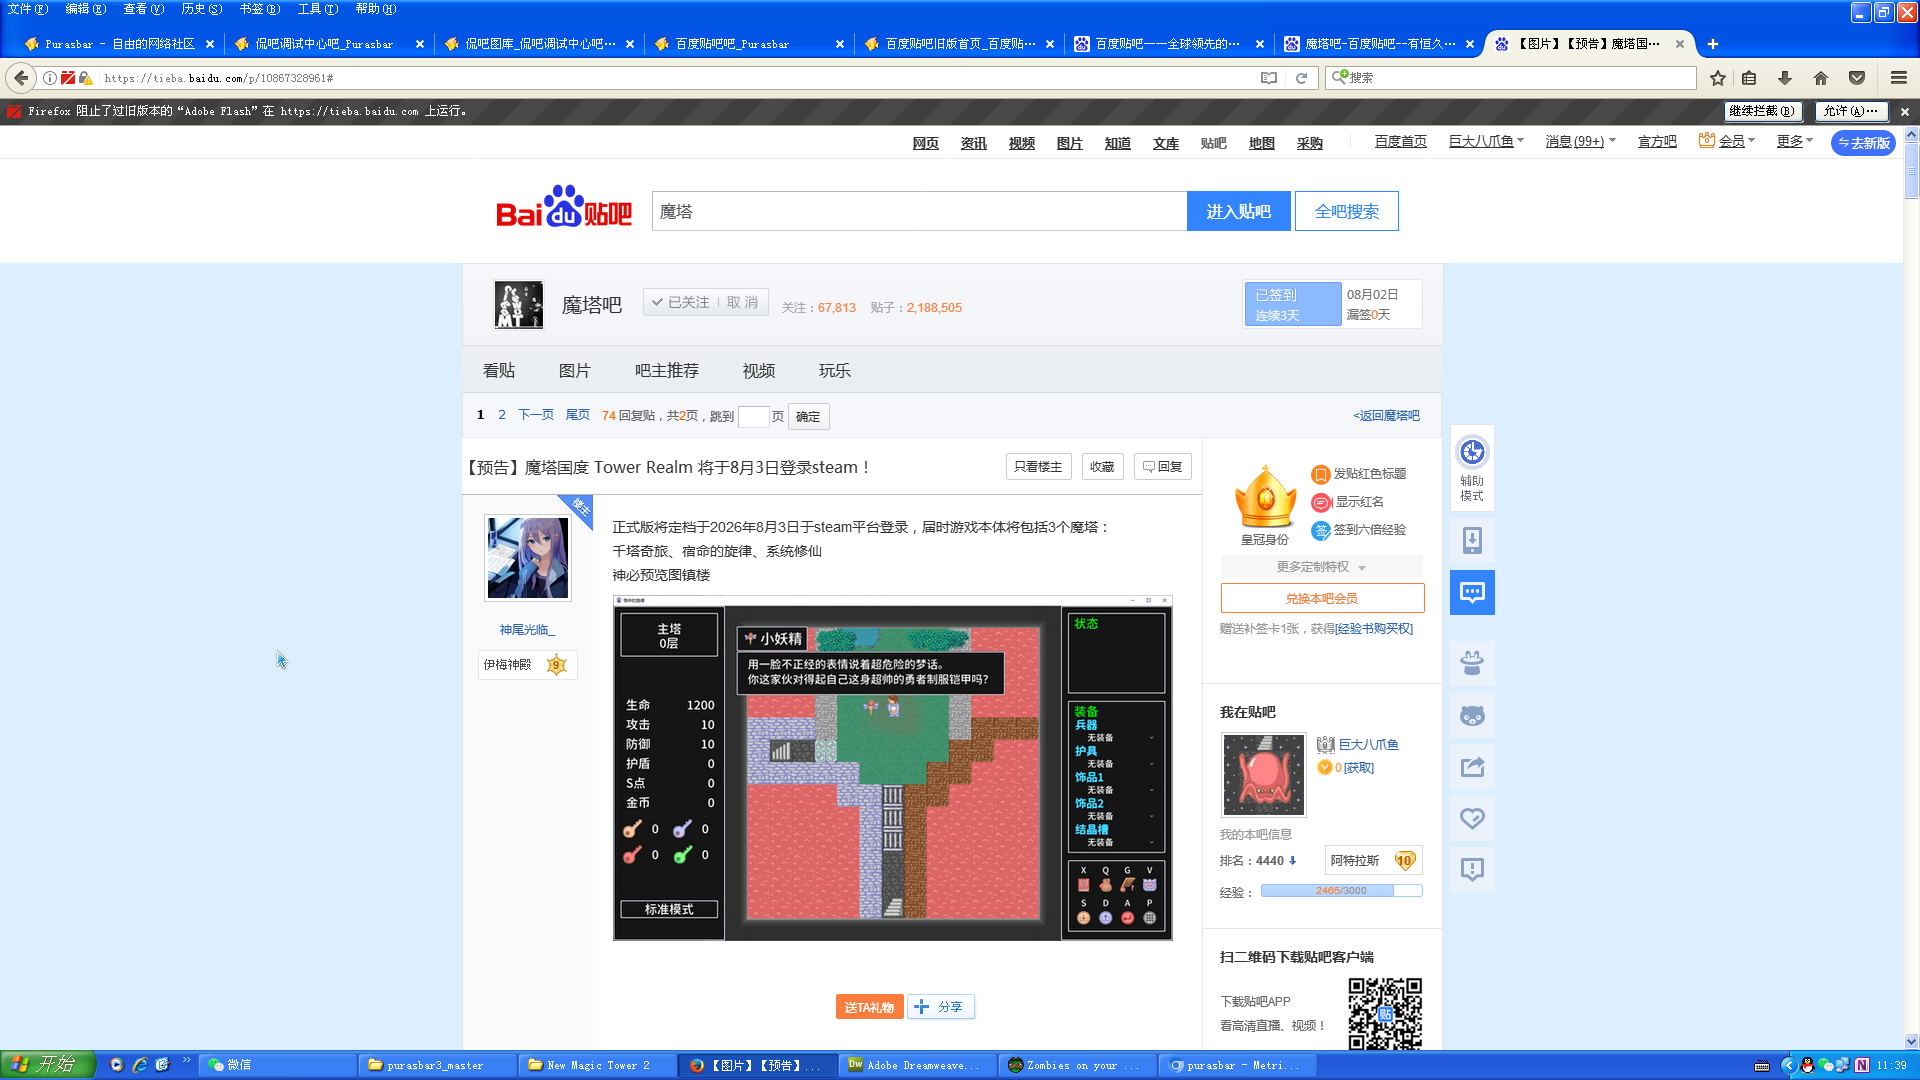Viewport: 1920px width, 1080px height.
Task: Open purasbar3_master folder in taskbar
Action: [437, 1065]
